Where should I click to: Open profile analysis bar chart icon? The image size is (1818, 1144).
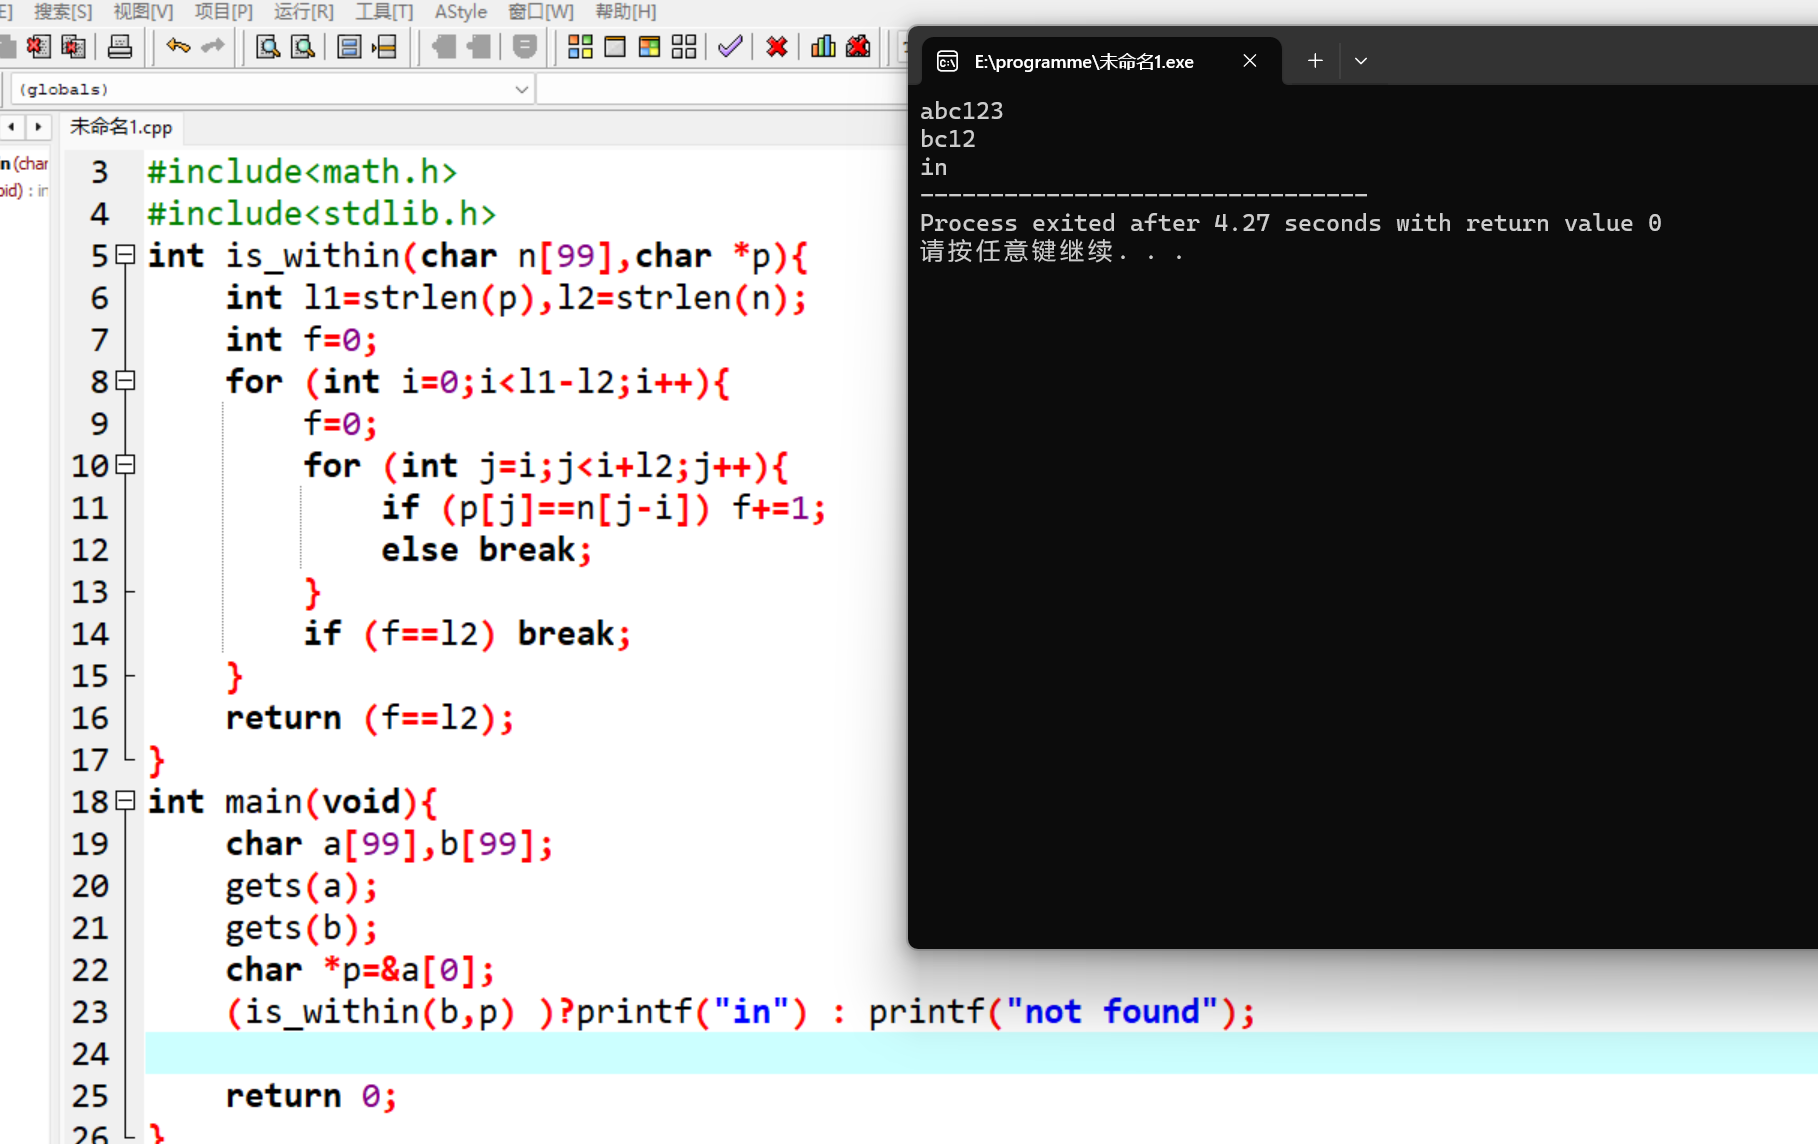tap(823, 46)
